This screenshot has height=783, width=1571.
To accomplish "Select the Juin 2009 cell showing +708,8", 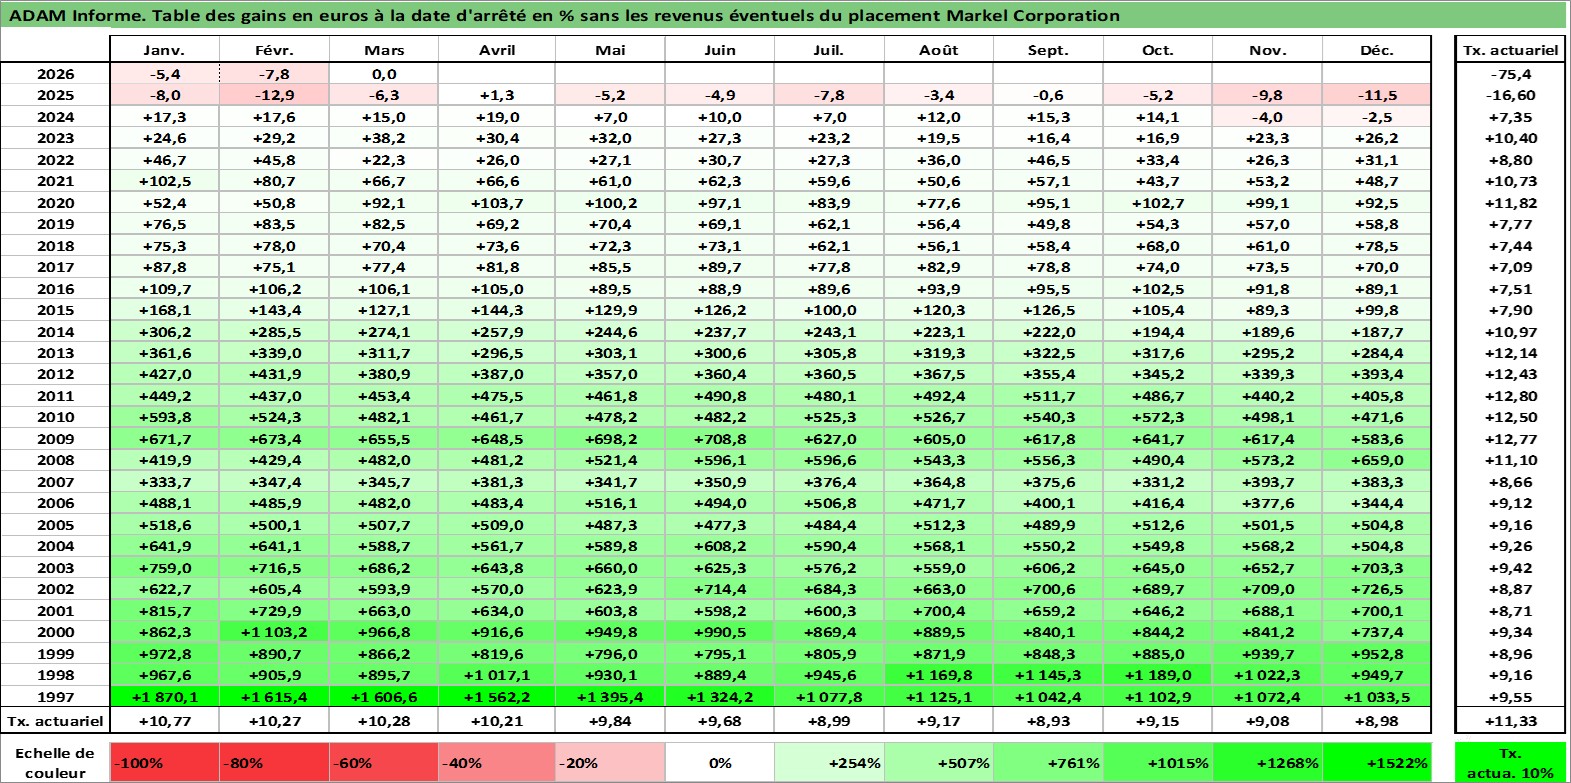I will 720,439.
